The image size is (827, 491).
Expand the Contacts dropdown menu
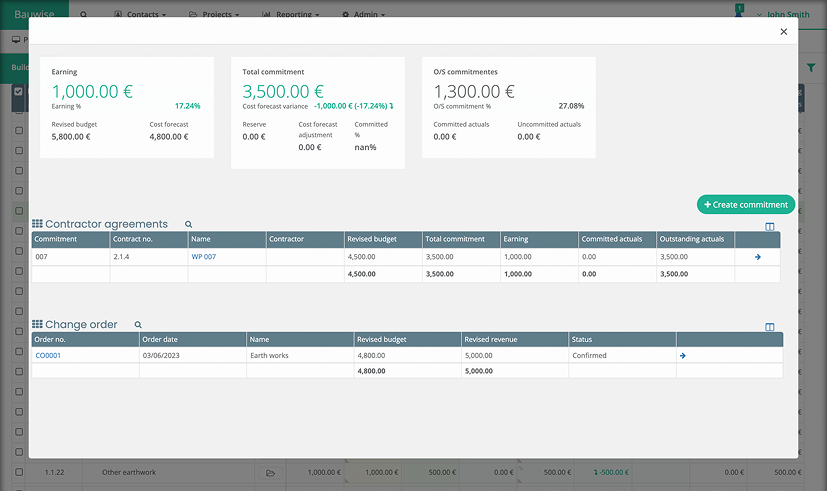pyautogui.click(x=140, y=15)
